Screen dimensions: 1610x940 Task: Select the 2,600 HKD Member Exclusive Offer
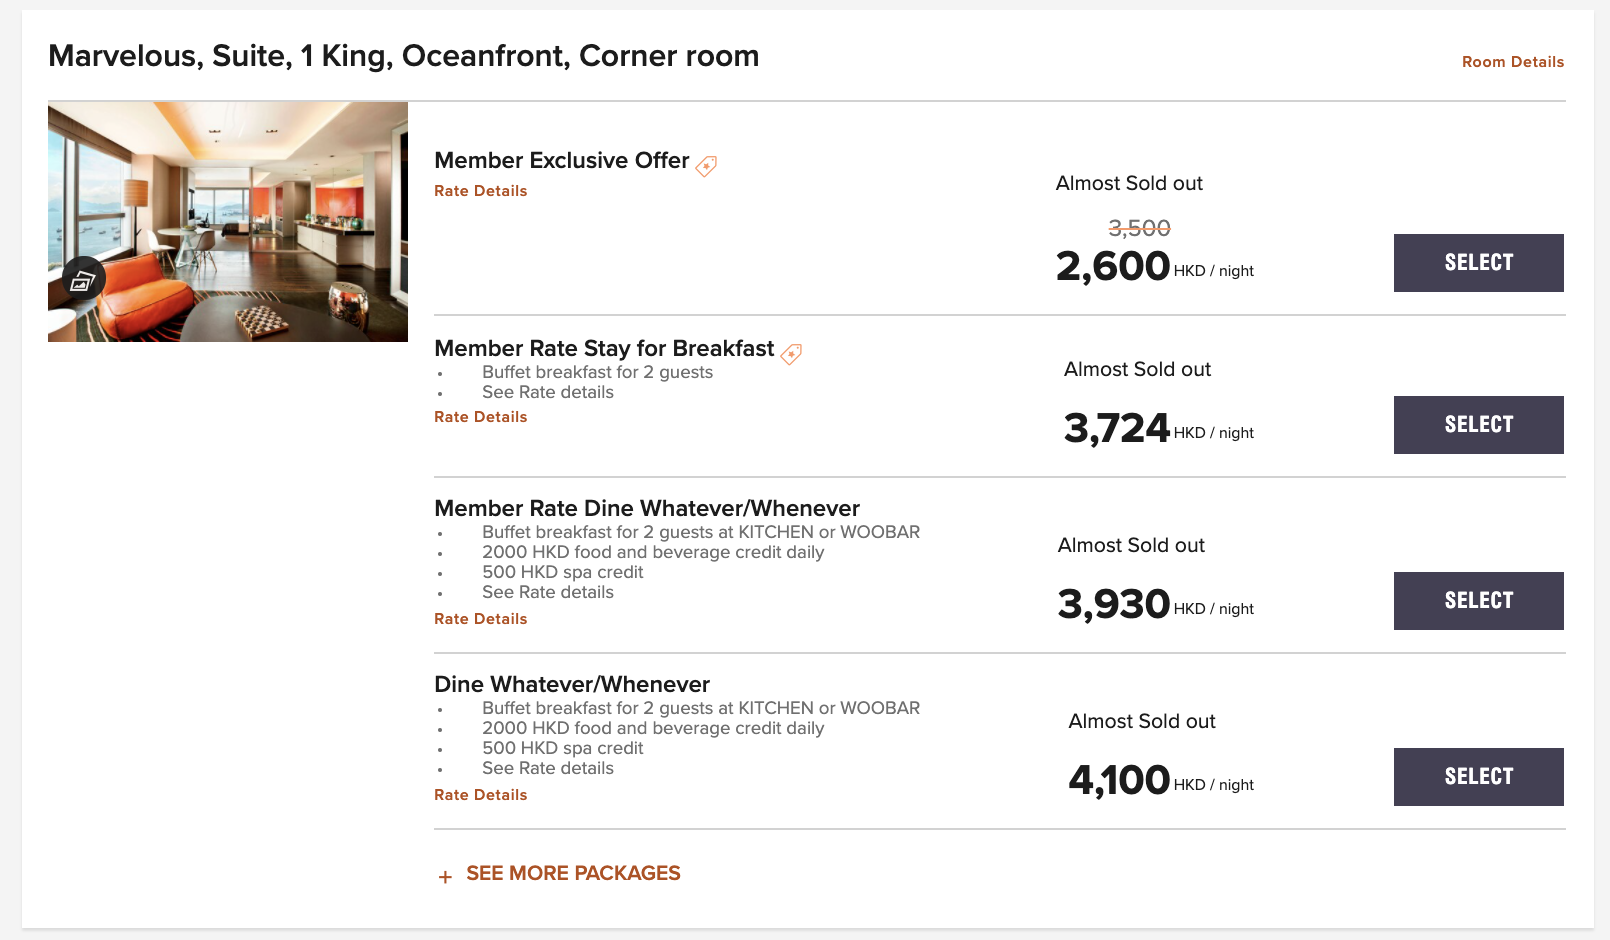pos(1478,263)
